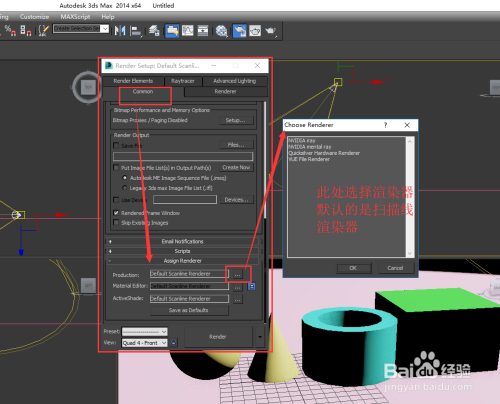Select the Renderer tab
Viewport: 500px width, 404px height.
pos(225,92)
